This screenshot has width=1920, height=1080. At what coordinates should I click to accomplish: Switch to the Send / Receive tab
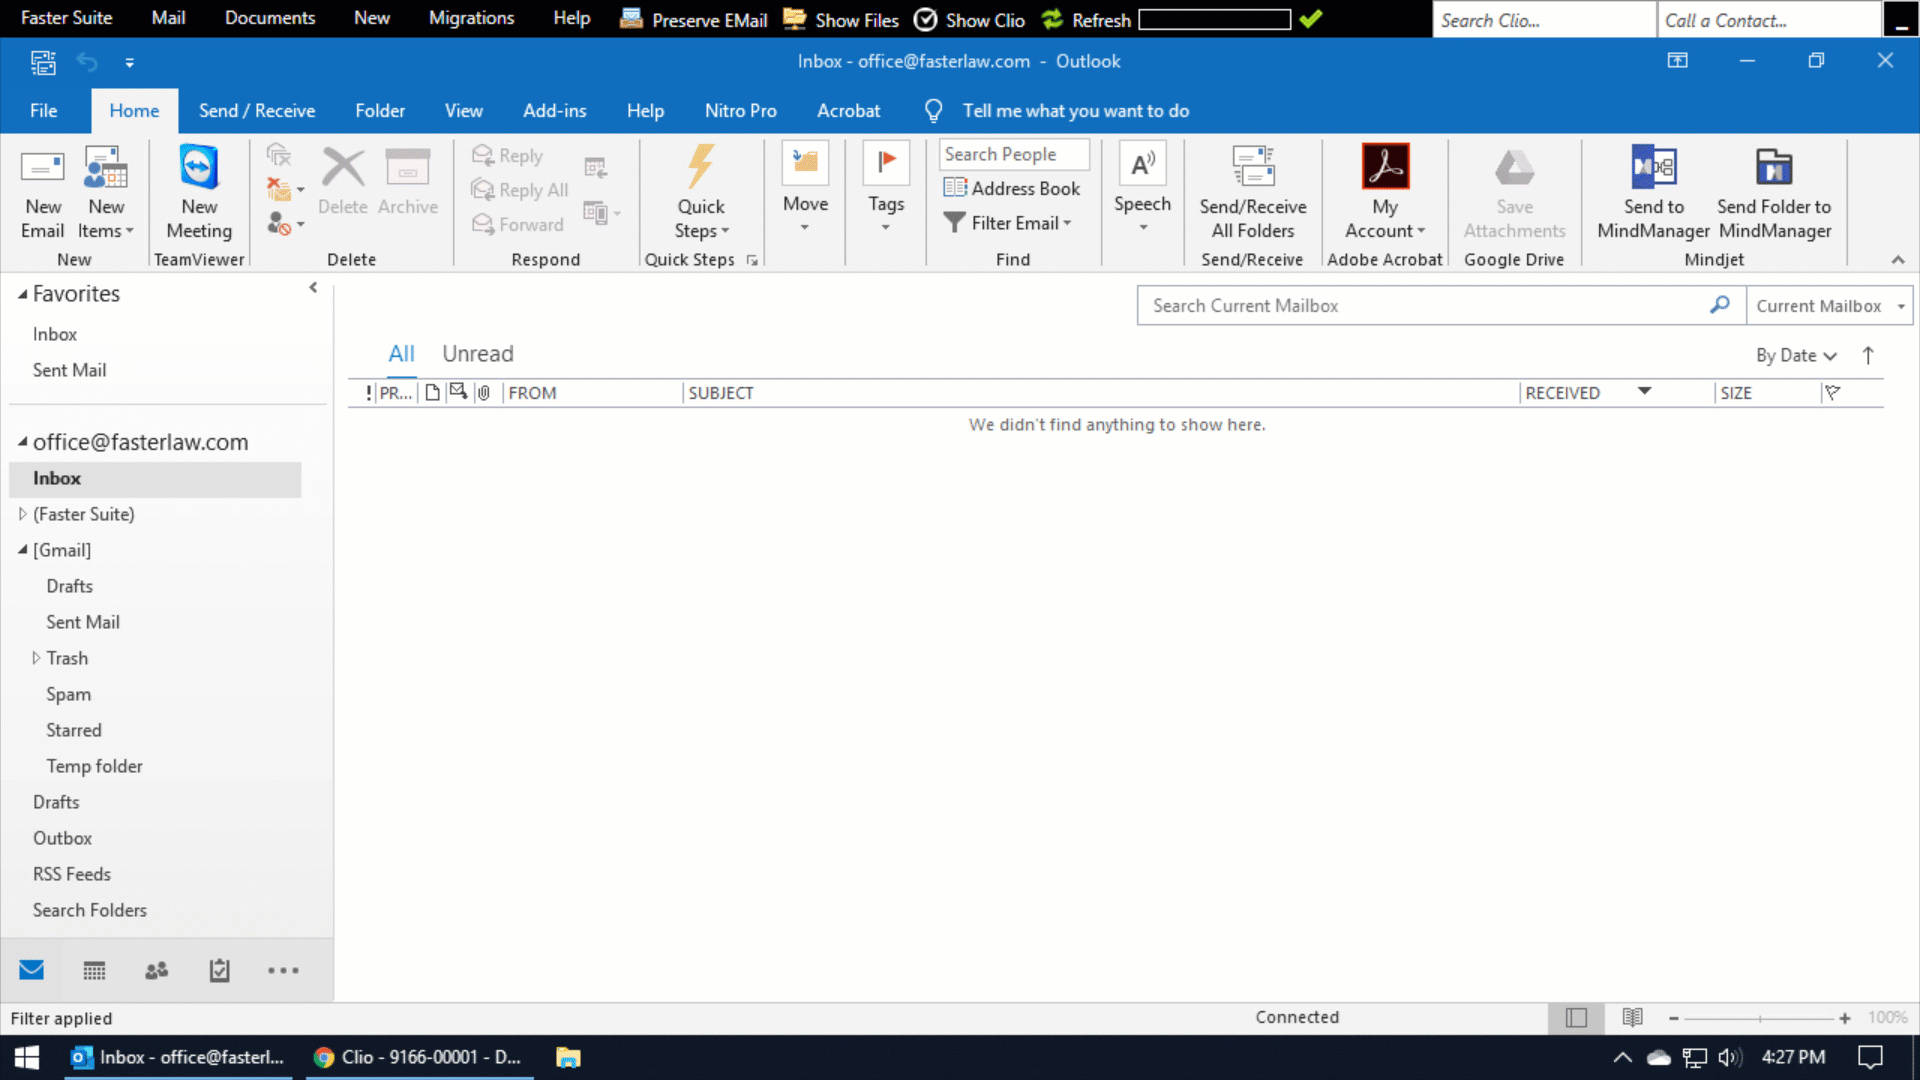(x=257, y=111)
